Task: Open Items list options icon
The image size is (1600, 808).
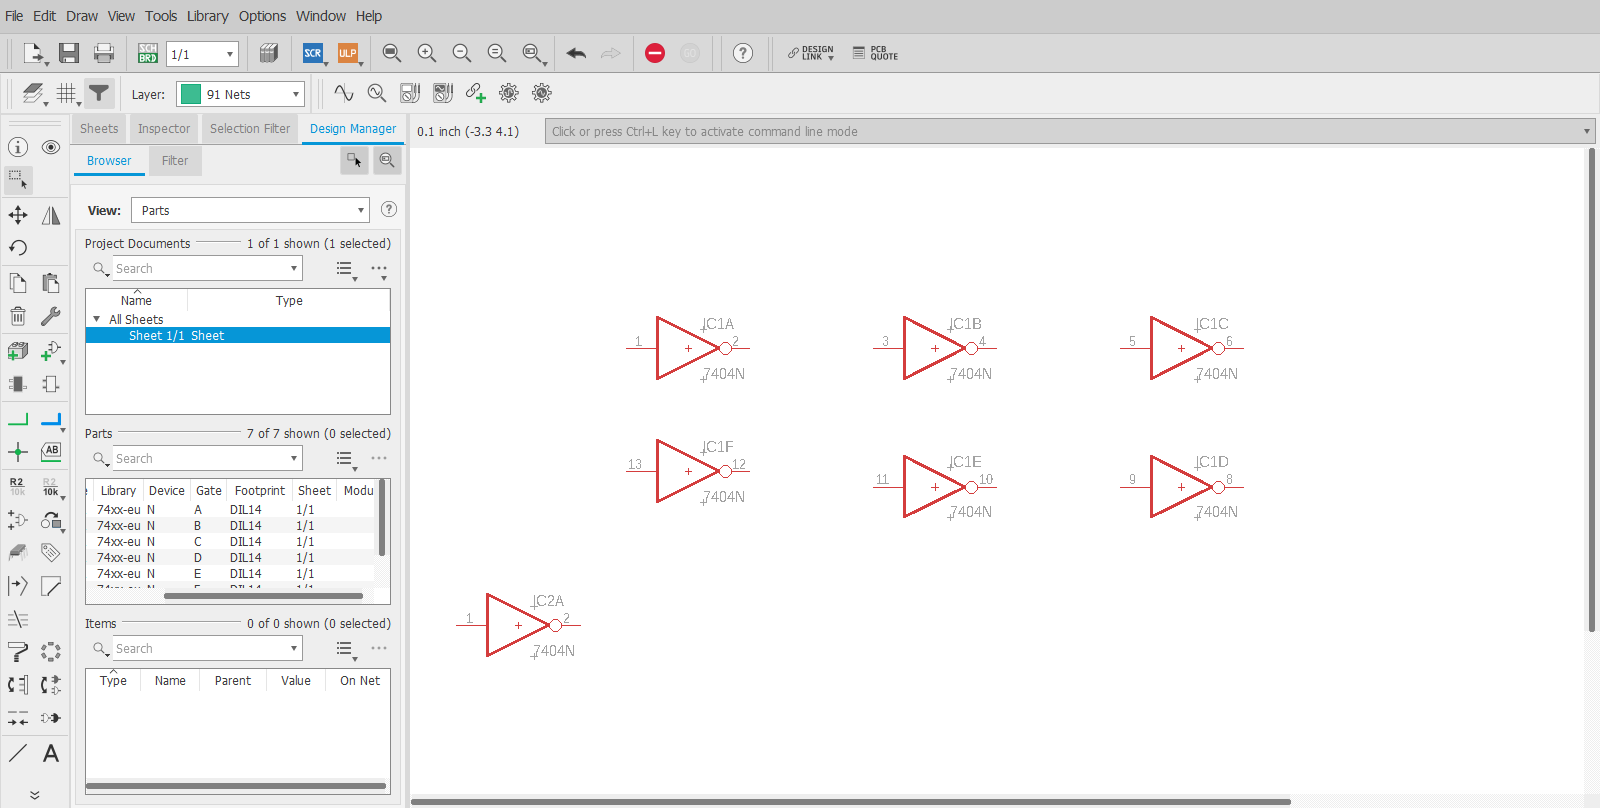Action: 346,649
